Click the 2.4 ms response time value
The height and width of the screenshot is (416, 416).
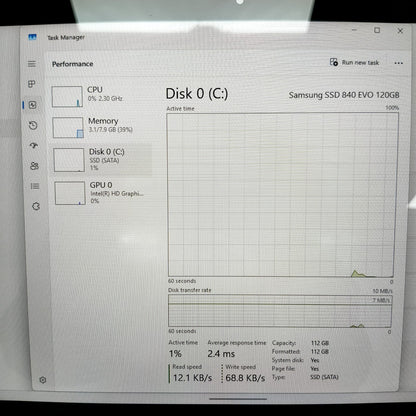(221, 354)
